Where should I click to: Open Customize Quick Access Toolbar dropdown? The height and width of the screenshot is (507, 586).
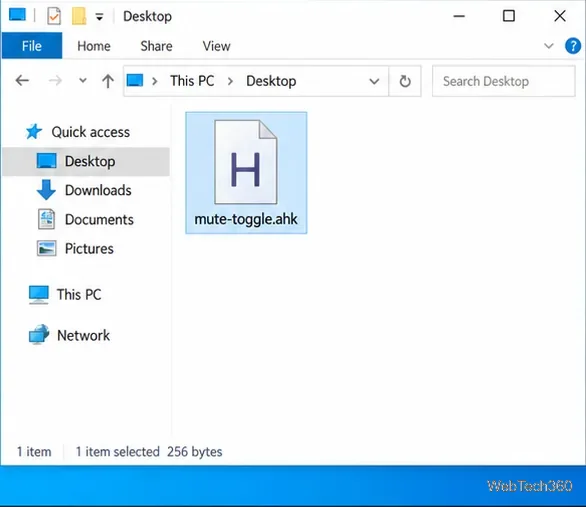pos(99,16)
